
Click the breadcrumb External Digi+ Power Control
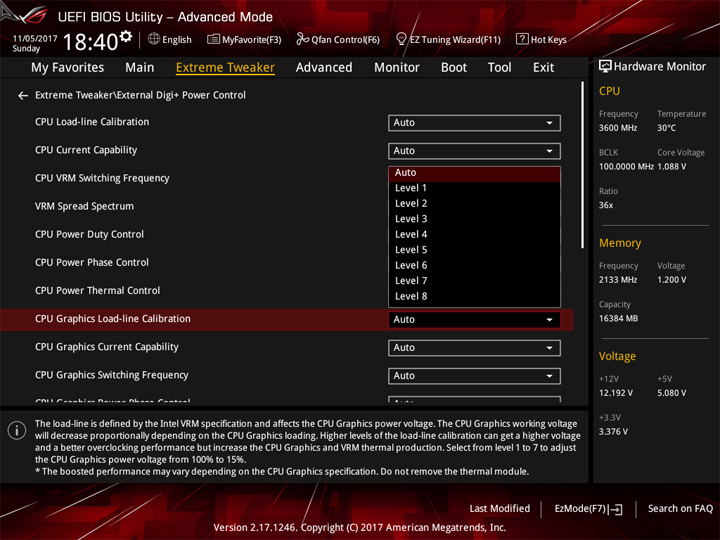point(181,95)
